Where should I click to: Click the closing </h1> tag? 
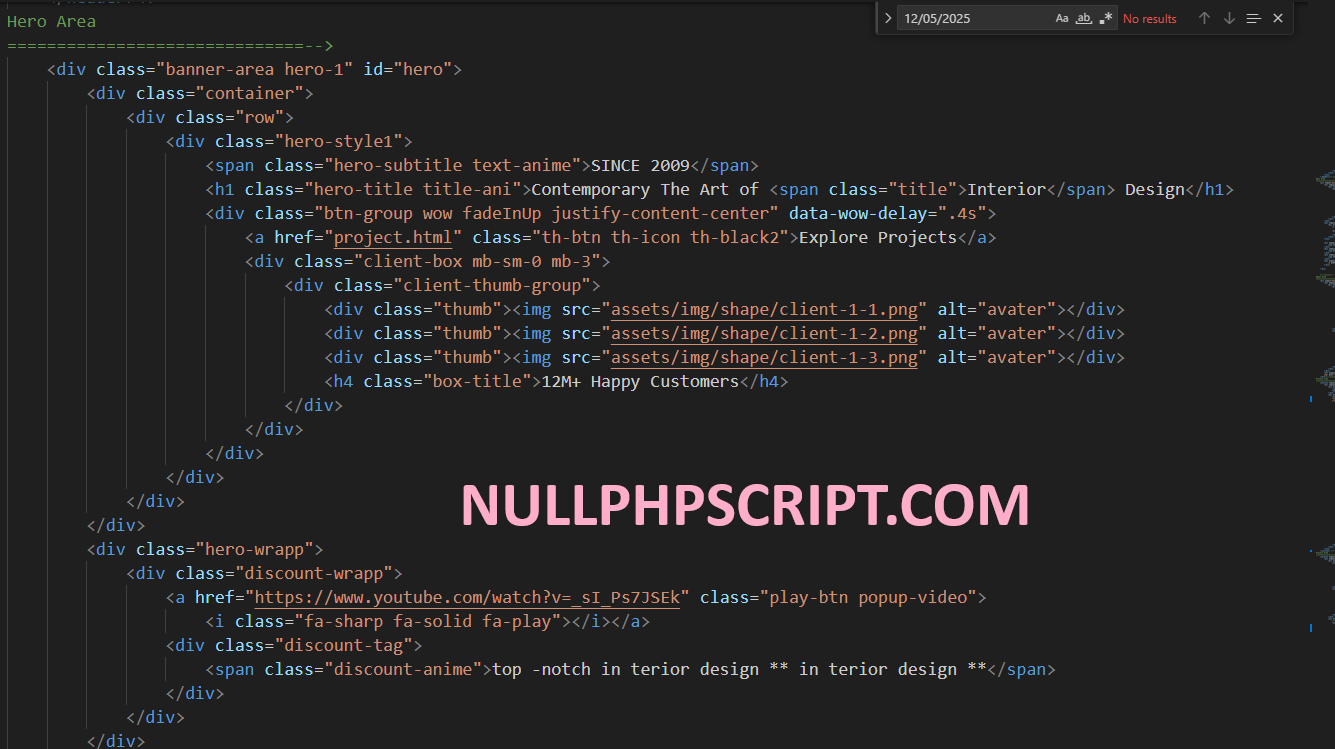point(1209,189)
